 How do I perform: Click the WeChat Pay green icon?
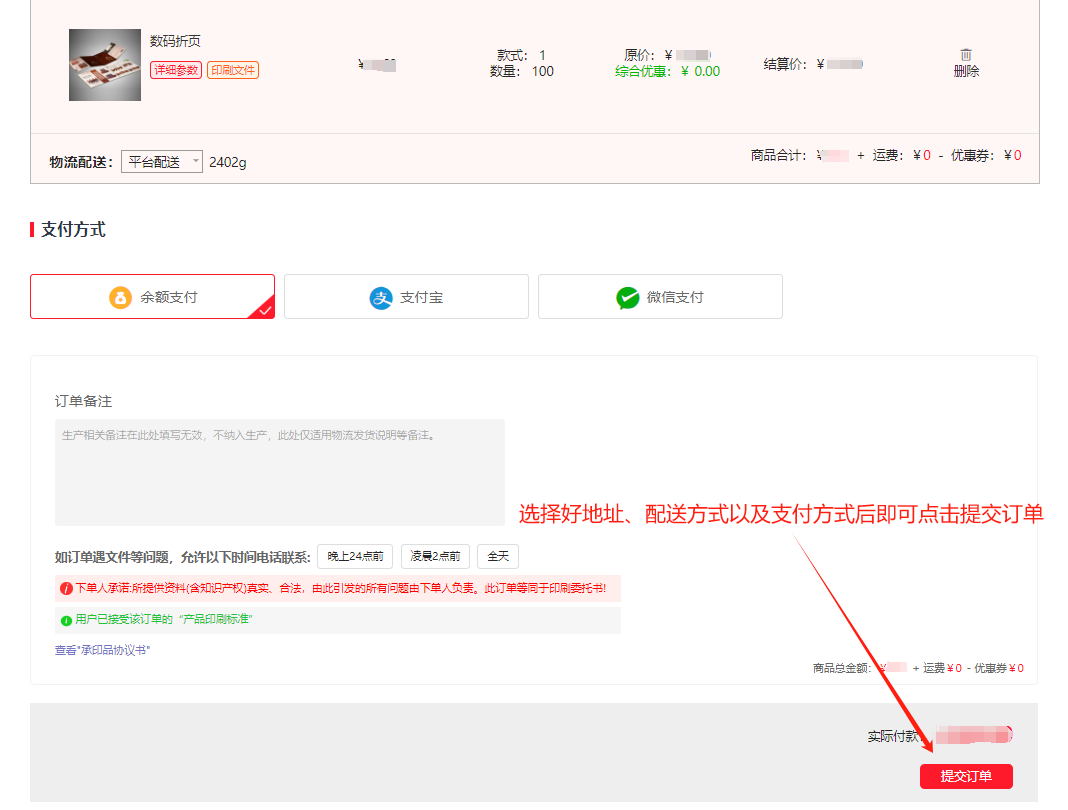click(x=628, y=298)
